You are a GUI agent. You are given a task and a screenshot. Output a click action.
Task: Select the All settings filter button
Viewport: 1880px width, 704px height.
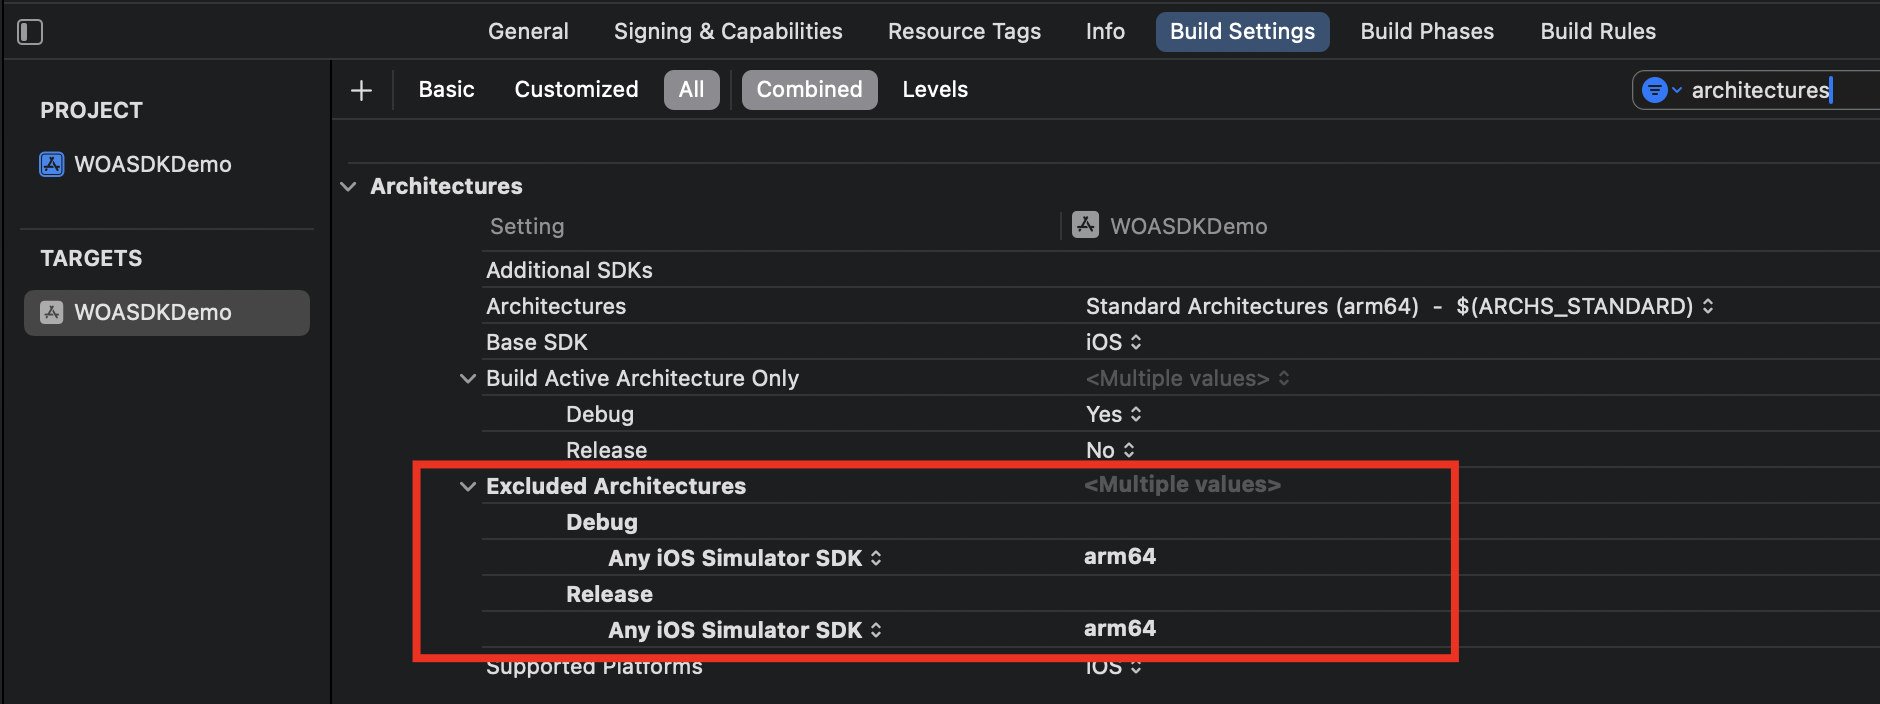click(x=691, y=90)
